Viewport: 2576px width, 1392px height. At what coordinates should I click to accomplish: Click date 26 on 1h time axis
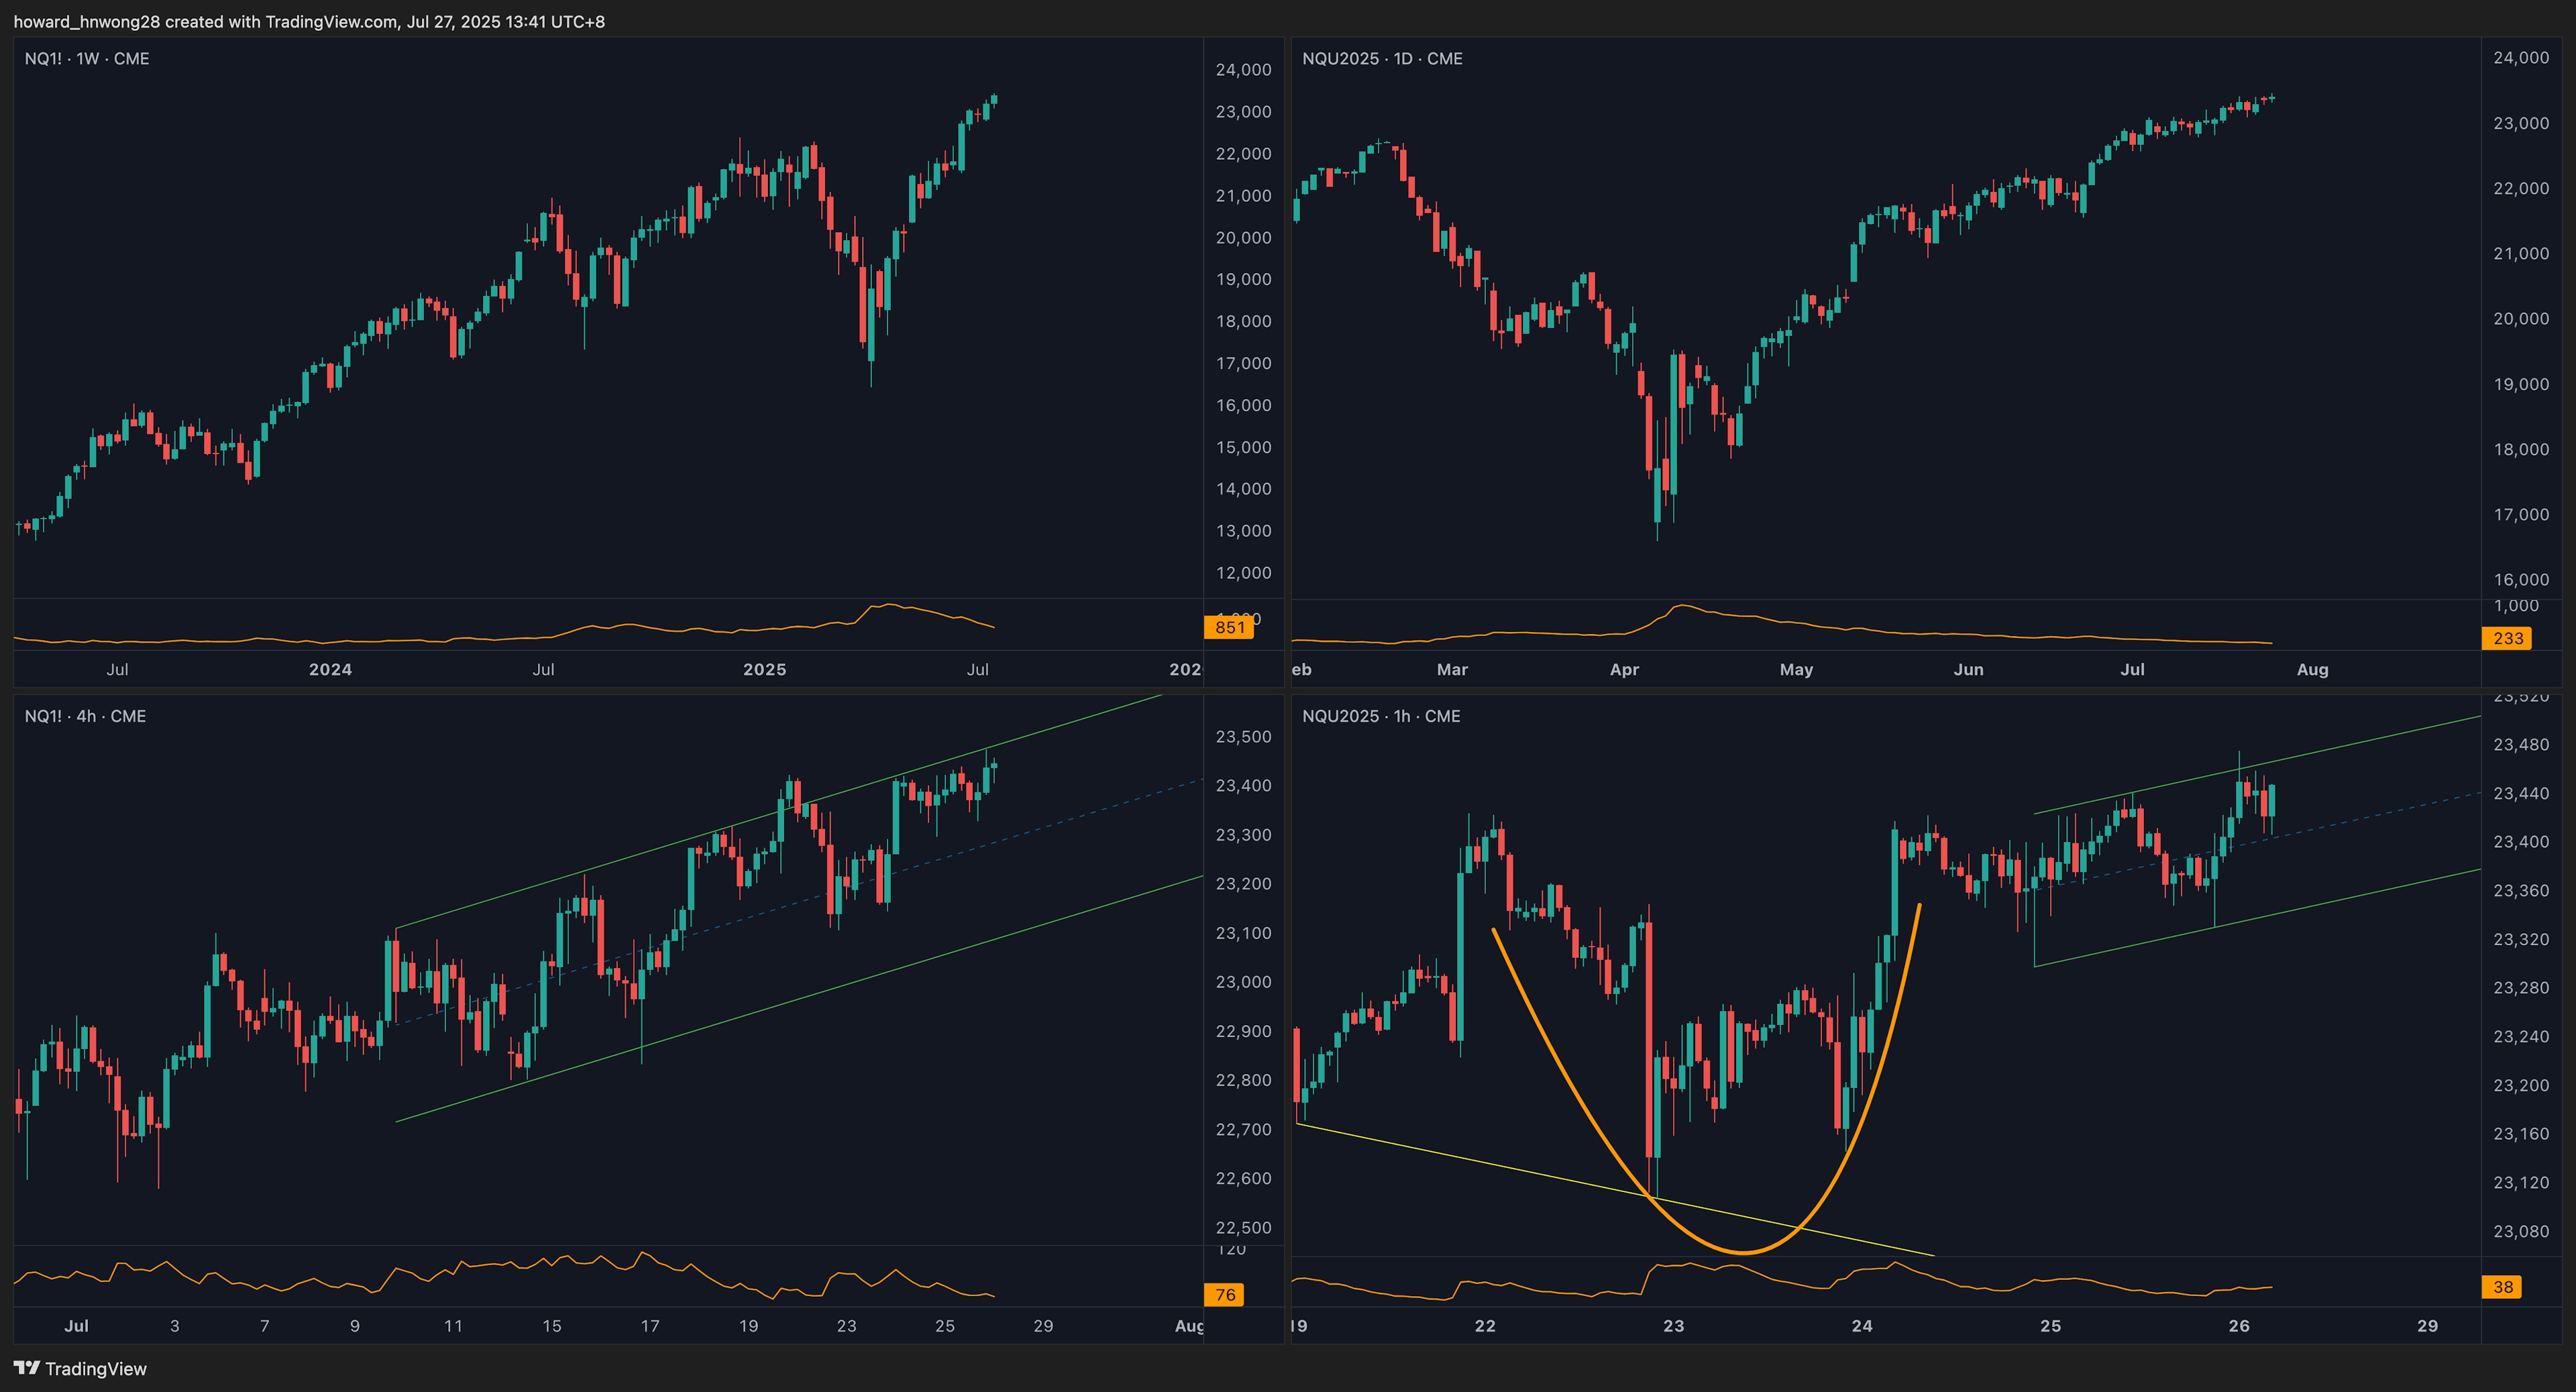point(2239,1326)
